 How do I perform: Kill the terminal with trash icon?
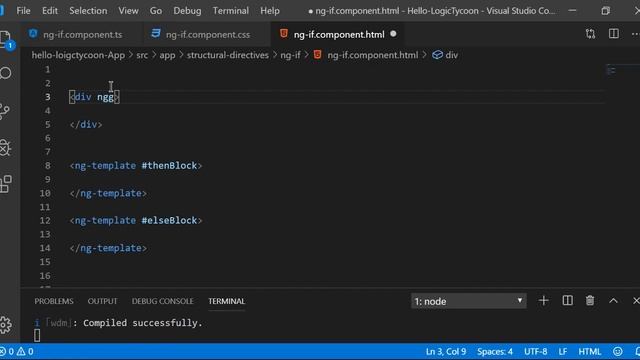590,301
